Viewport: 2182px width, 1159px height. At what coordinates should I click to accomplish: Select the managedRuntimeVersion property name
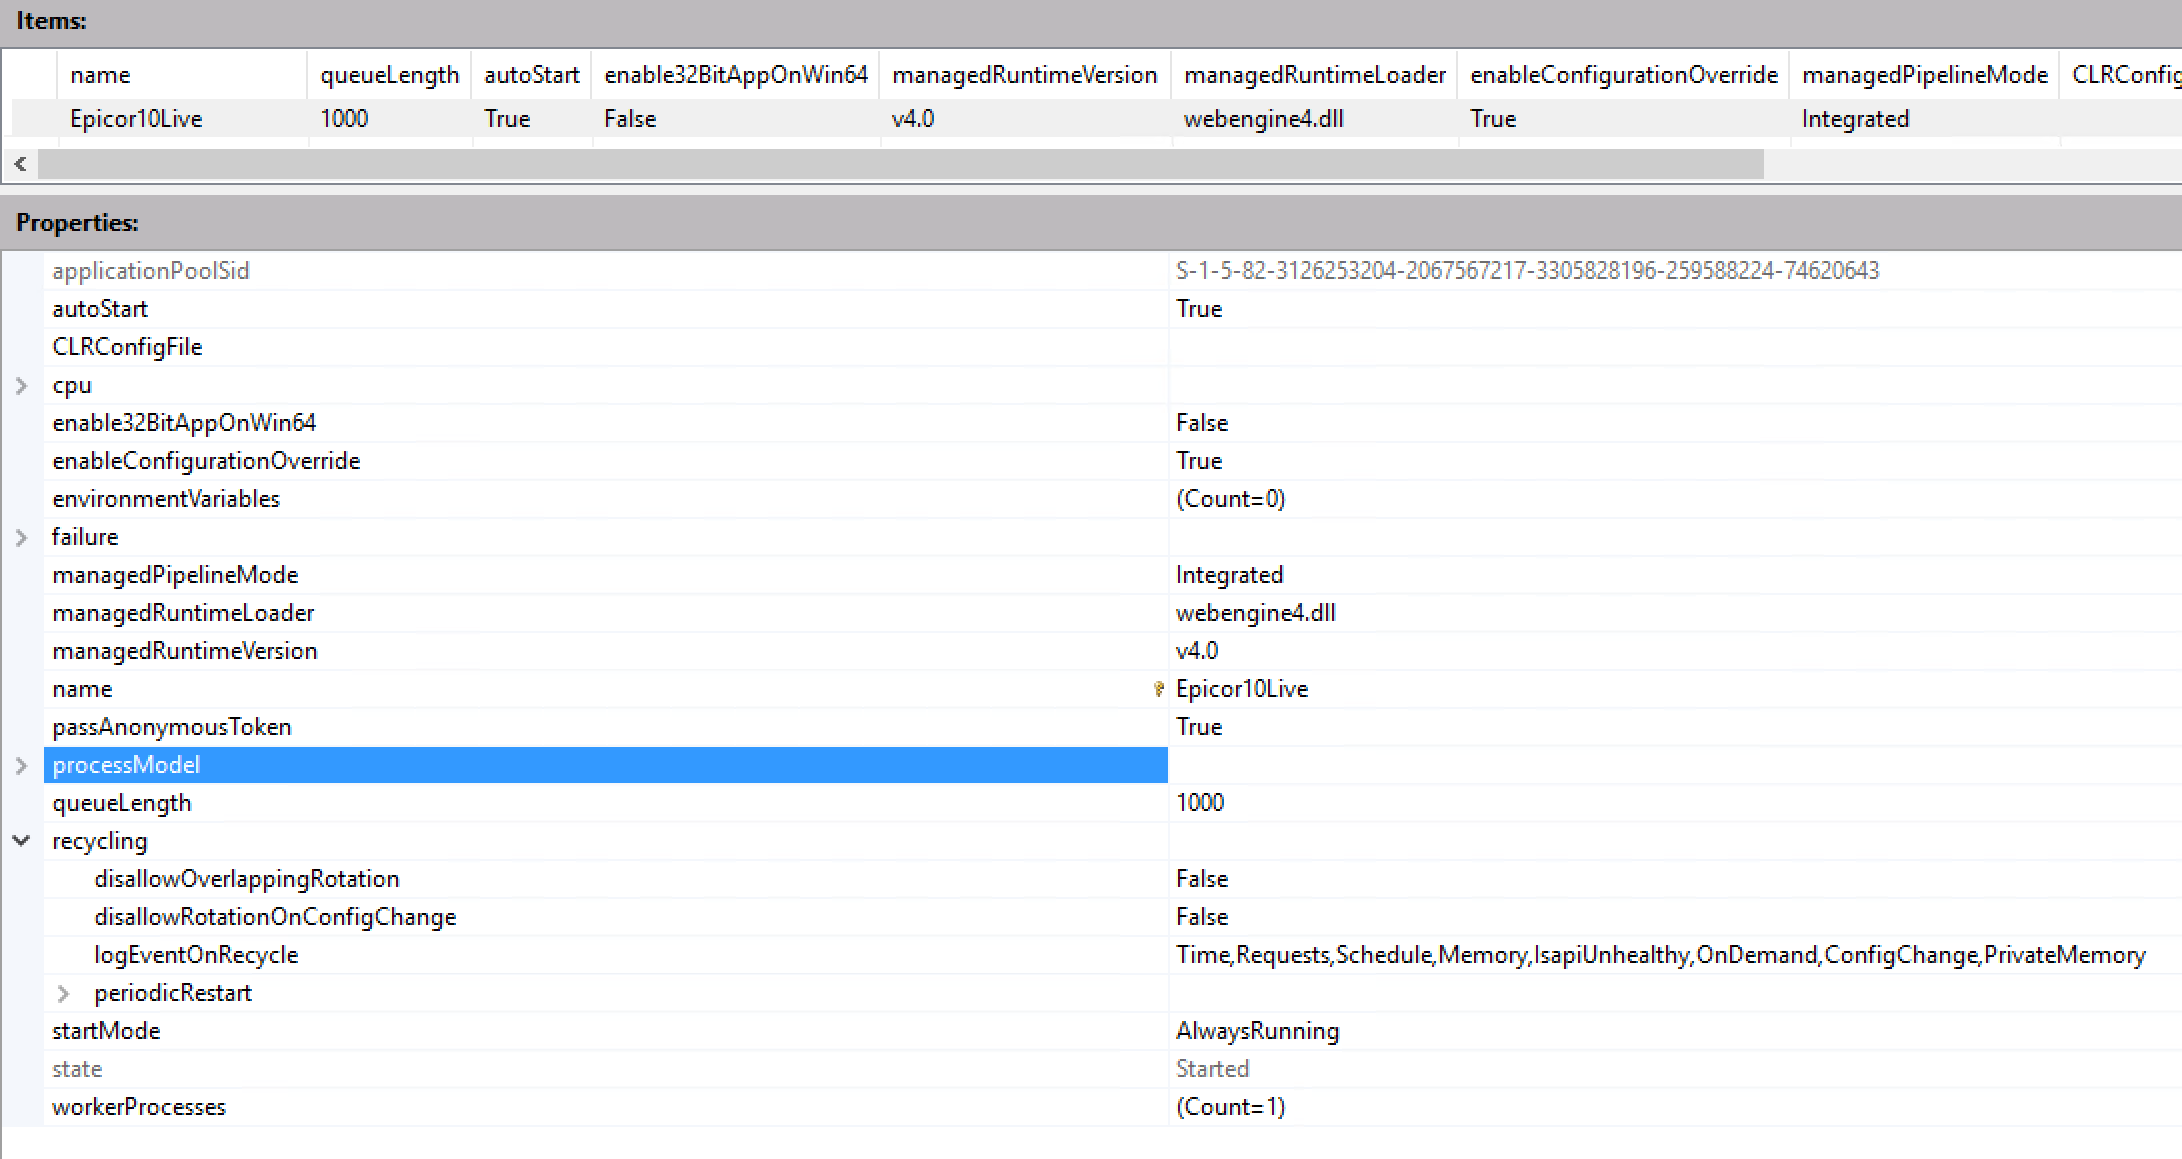point(185,651)
